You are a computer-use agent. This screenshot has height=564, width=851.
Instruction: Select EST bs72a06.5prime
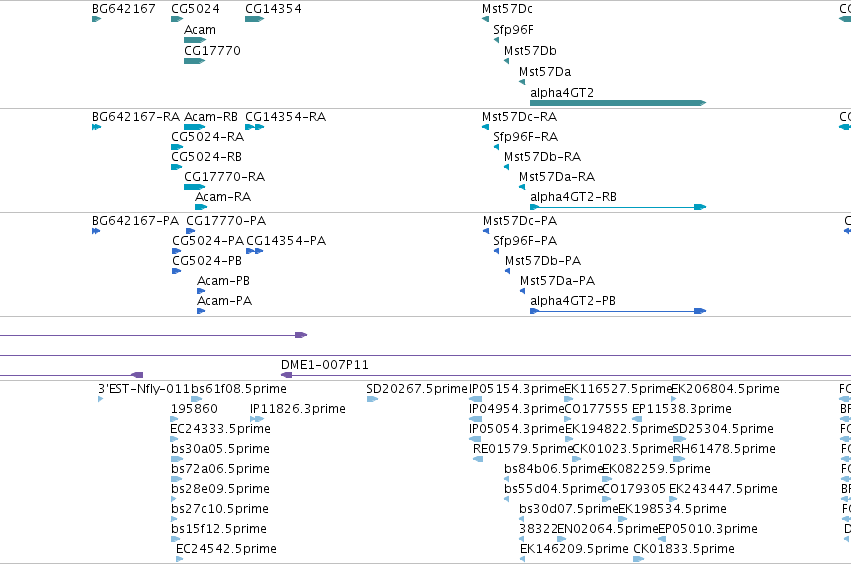220,469
